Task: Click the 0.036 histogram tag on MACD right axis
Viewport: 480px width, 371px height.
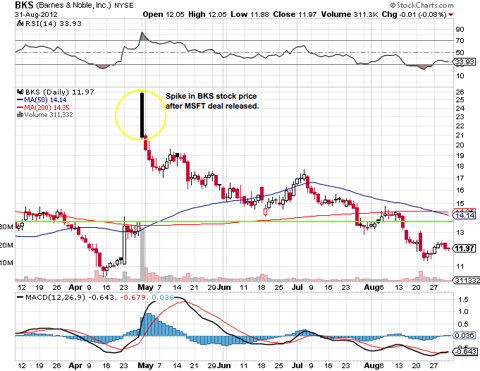Action: pos(465,335)
